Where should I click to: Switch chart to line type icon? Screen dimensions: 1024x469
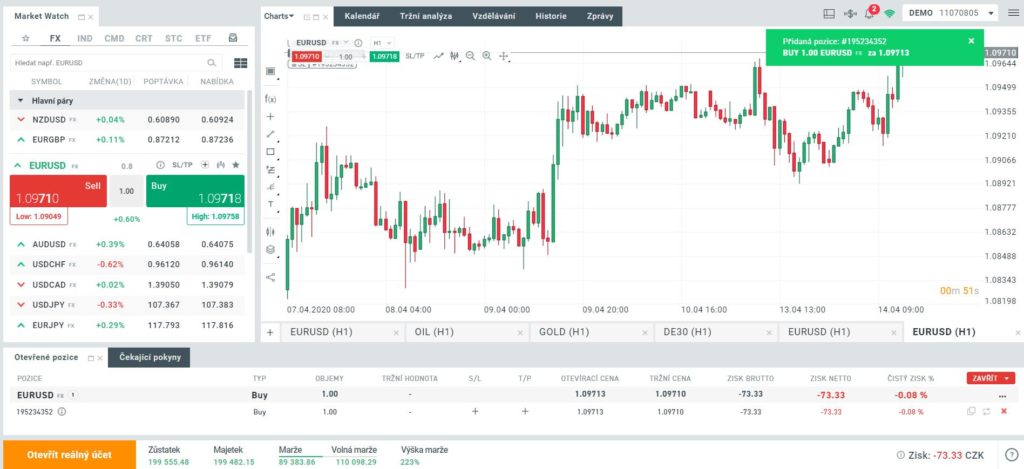pos(438,56)
